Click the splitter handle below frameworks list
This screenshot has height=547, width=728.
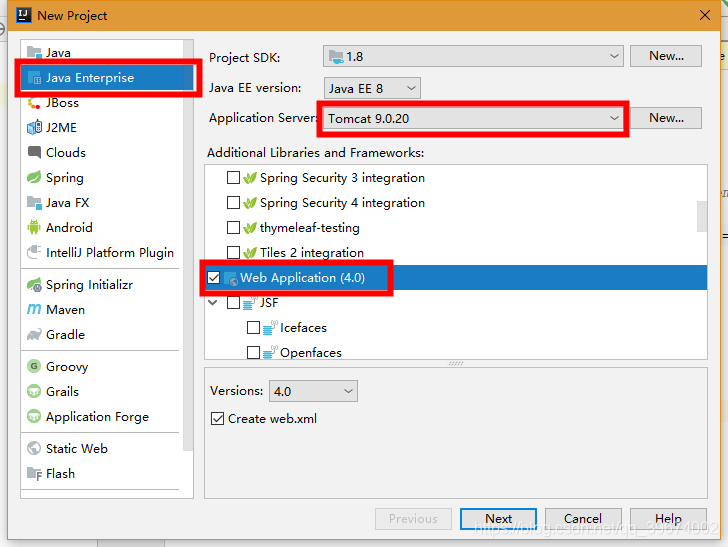click(455, 364)
